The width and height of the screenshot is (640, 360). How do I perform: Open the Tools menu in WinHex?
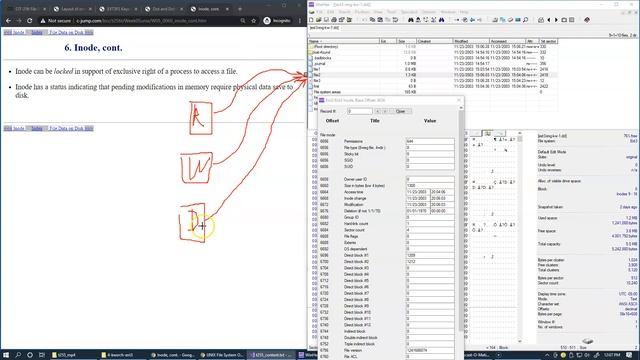[391, 12]
